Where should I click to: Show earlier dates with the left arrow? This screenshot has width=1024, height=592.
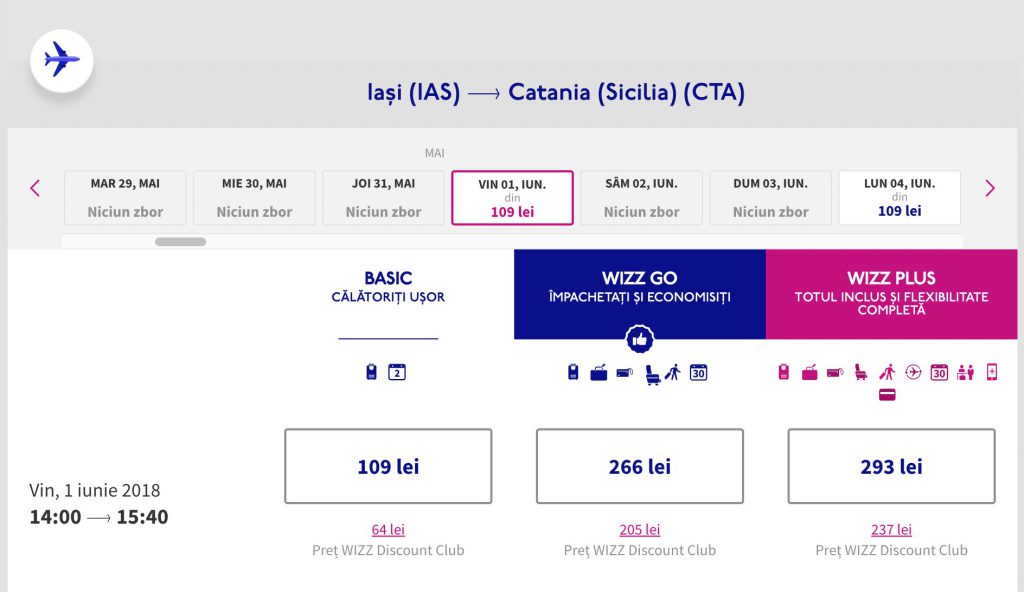pos(35,188)
